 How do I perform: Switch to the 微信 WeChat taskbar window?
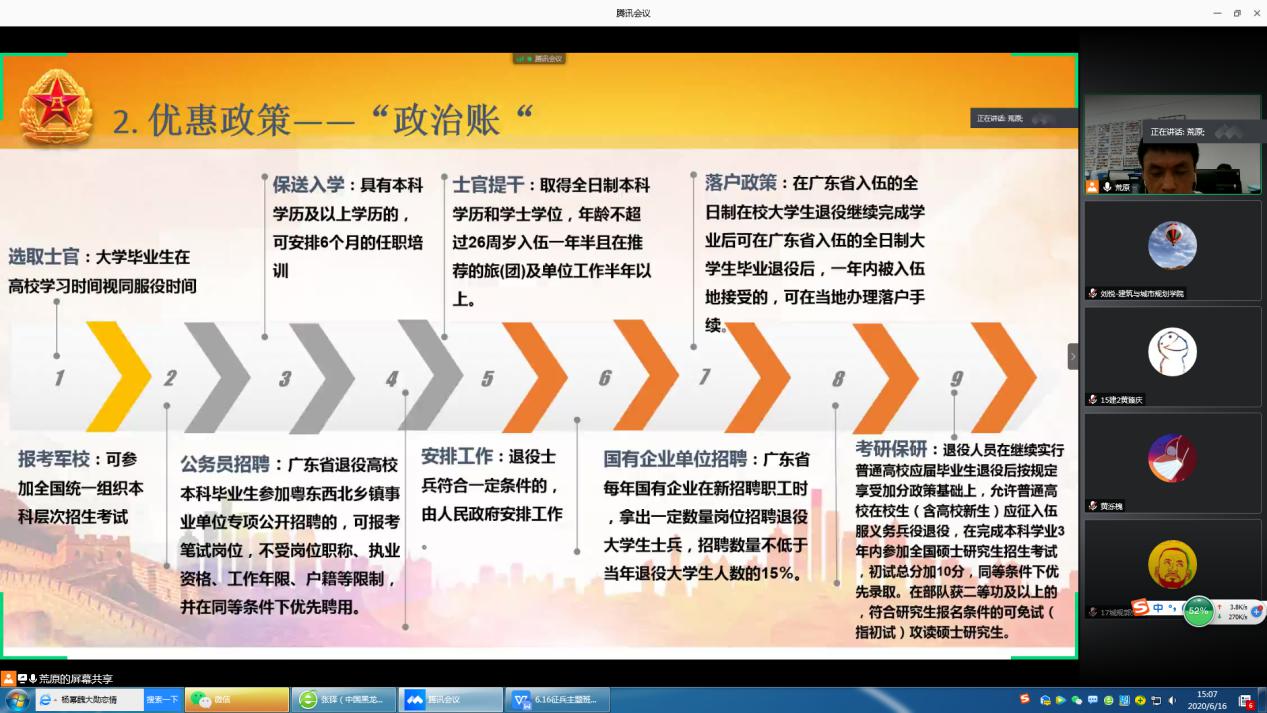click(238, 700)
